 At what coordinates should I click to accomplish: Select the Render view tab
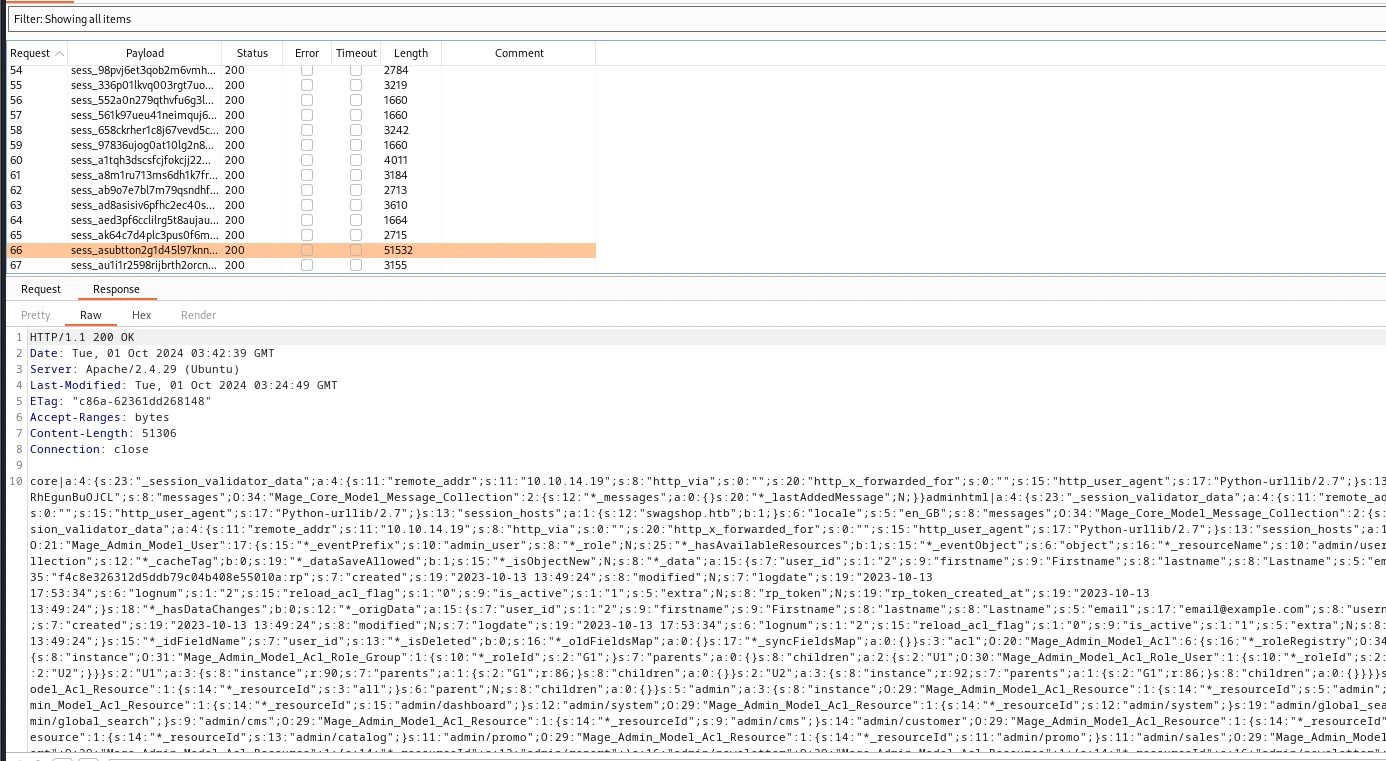[x=198, y=315]
